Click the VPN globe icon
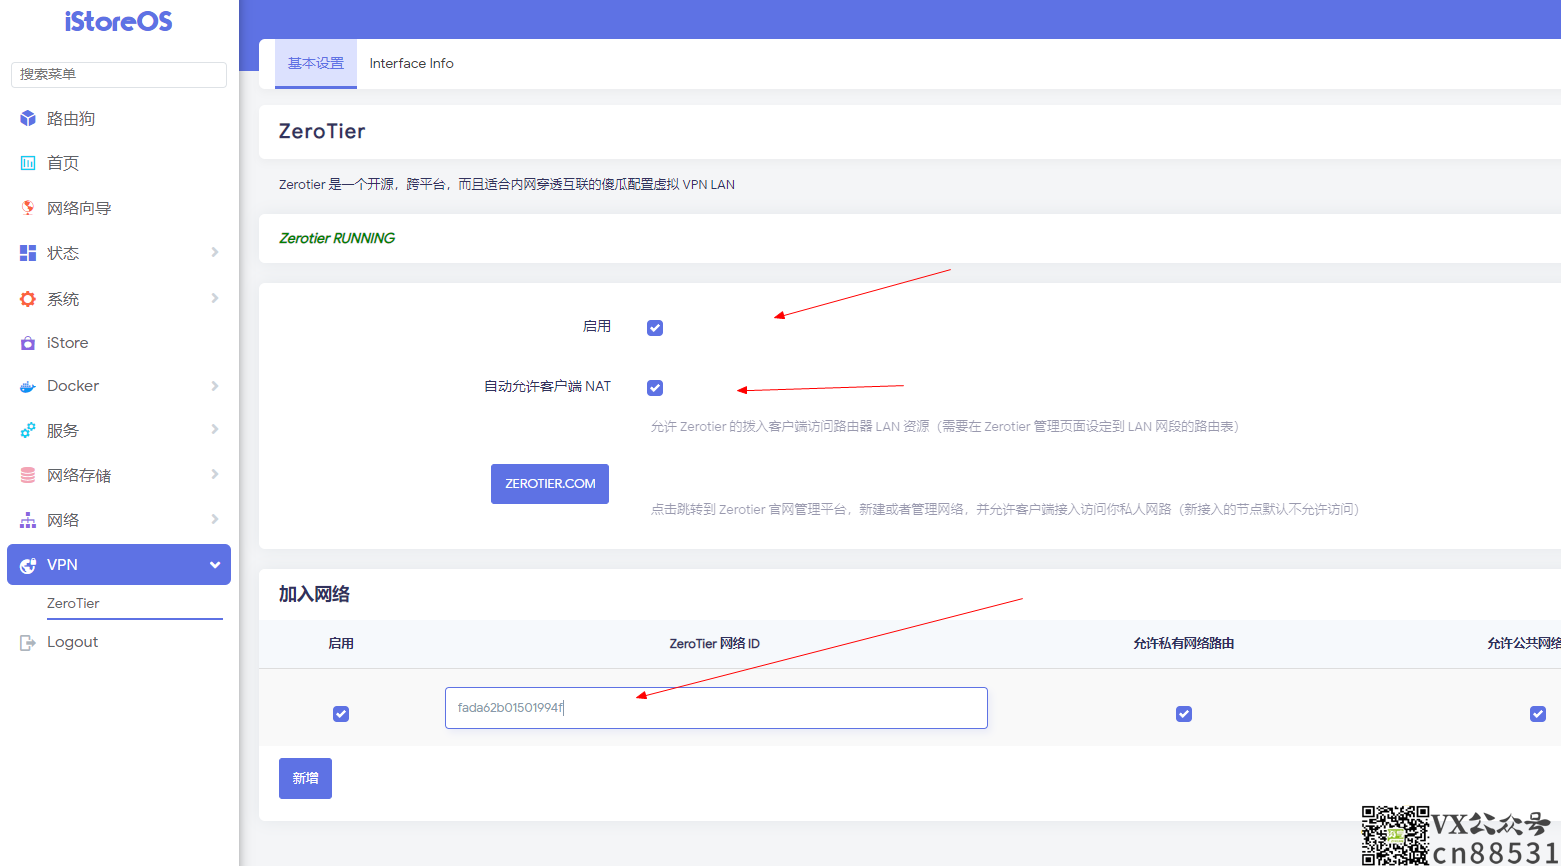Viewport: 1561px width, 866px height. click(28, 565)
